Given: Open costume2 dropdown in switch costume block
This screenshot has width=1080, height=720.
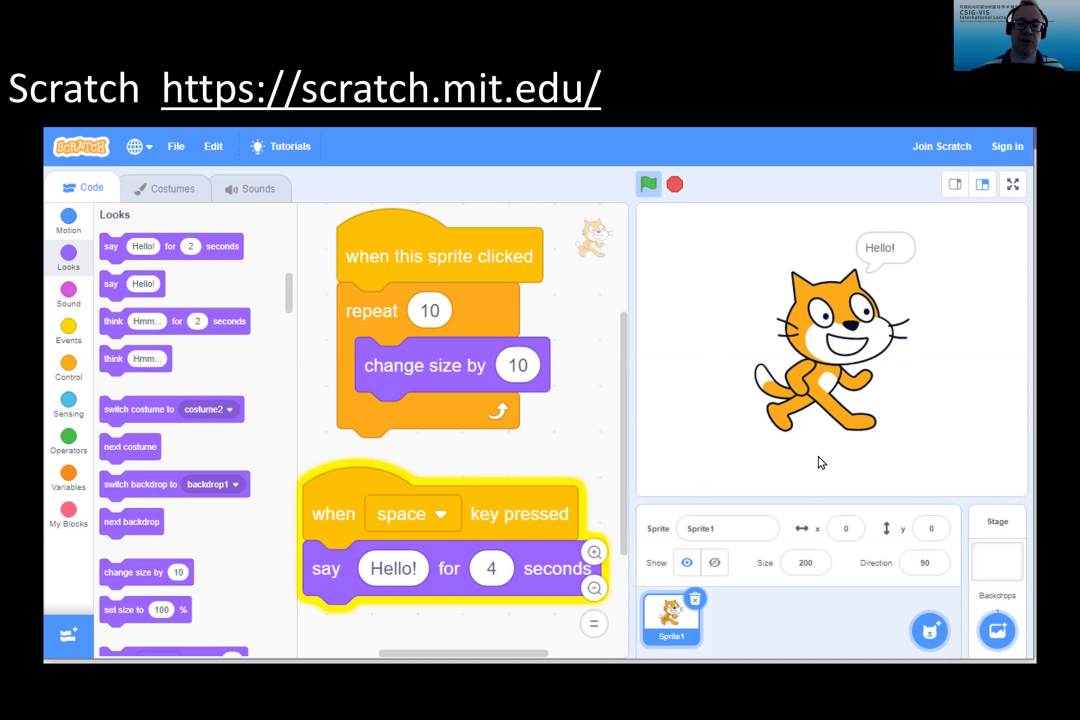Looking at the screenshot, I should click(x=209, y=409).
